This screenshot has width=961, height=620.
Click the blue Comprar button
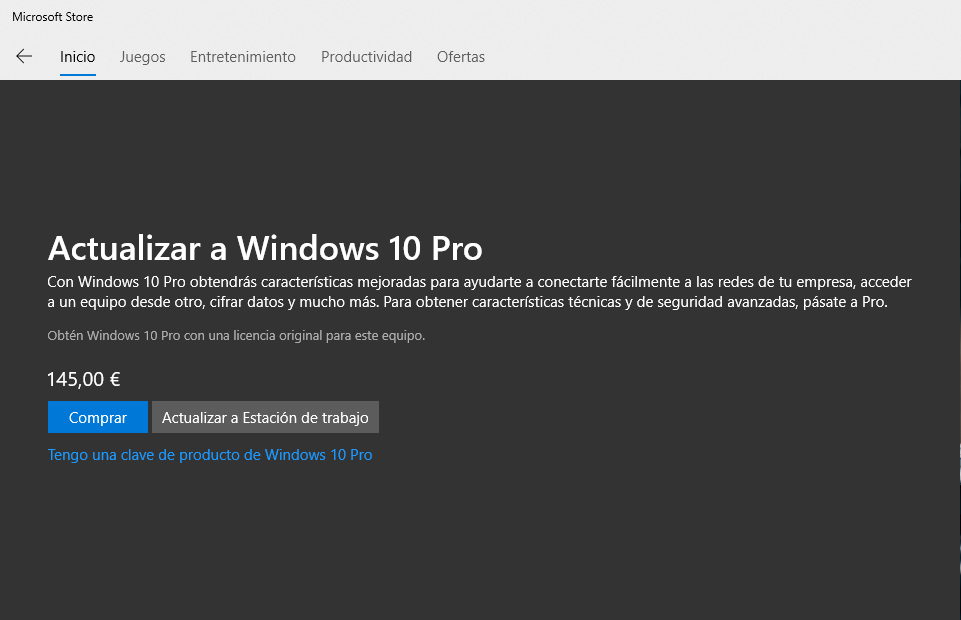pos(98,417)
